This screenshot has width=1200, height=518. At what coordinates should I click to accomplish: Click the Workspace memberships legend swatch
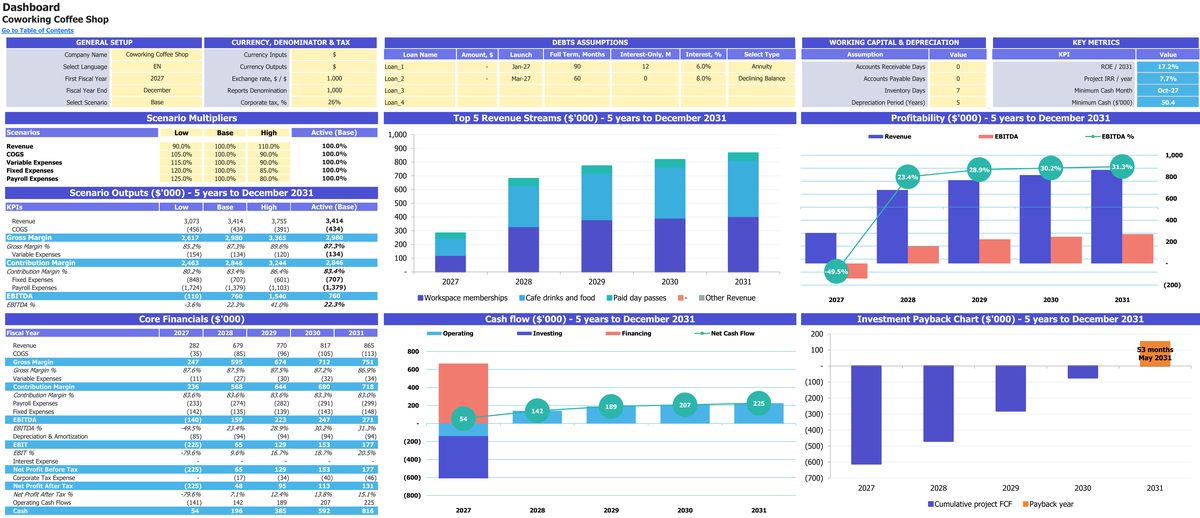point(420,298)
